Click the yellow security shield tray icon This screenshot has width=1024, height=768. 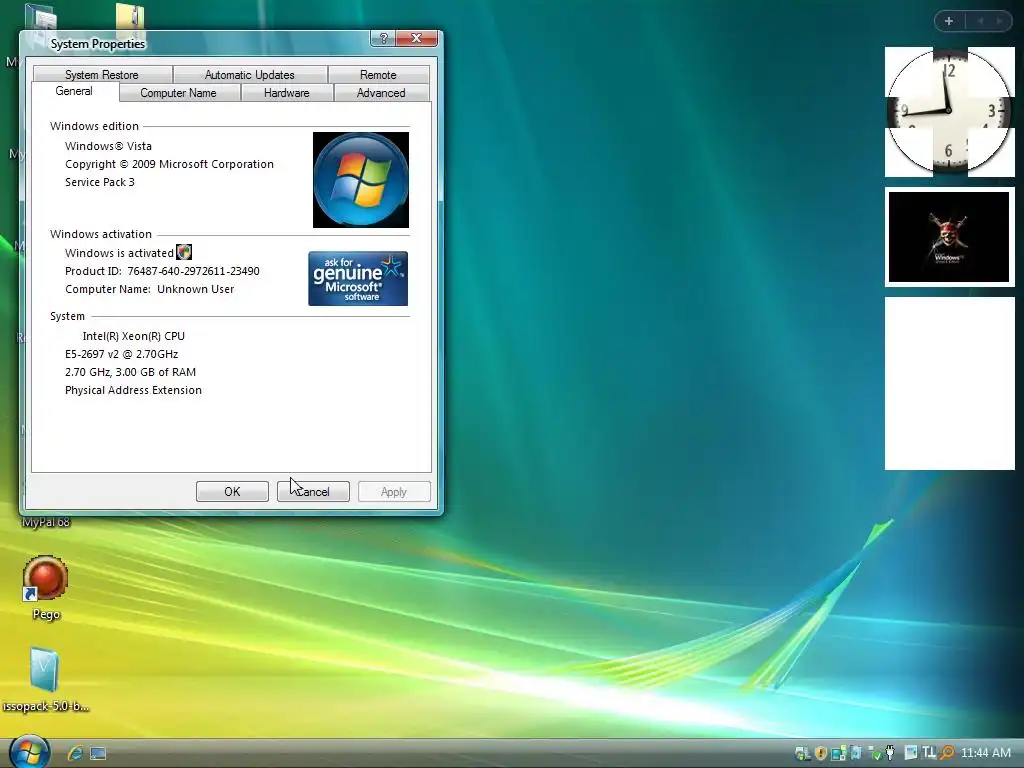(x=821, y=753)
